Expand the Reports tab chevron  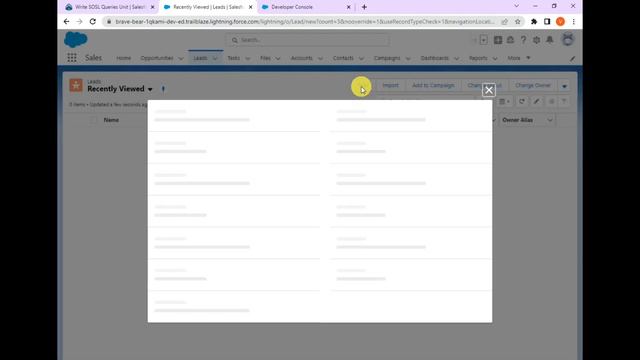pos(495,59)
